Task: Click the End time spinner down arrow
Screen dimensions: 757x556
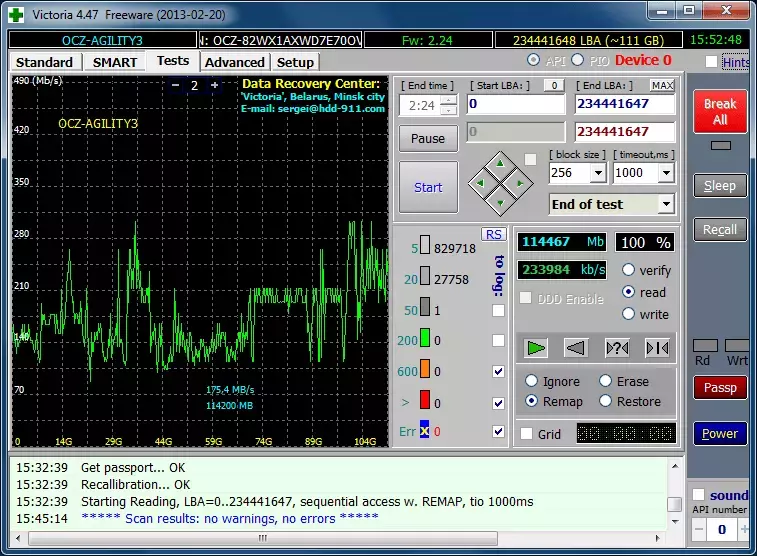Action: (x=449, y=111)
